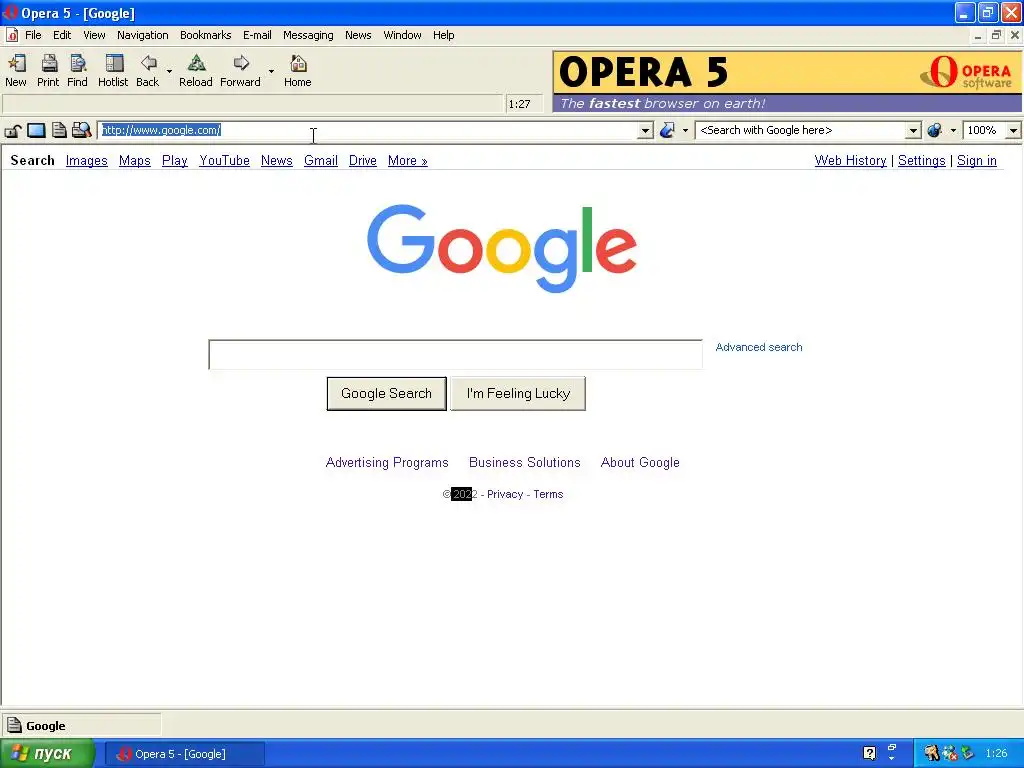Toggle image loading blue square icon
The height and width of the screenshot is (768, 1024).
point(37,131)
